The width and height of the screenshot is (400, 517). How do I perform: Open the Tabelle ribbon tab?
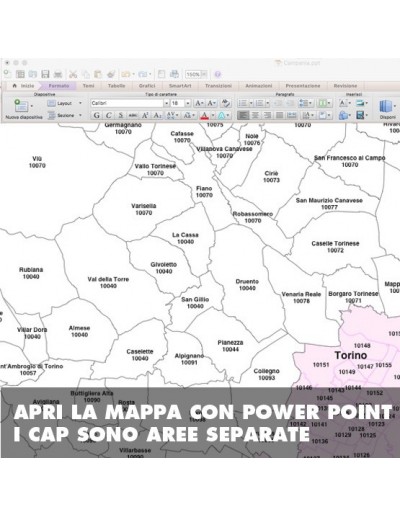[116, 86]
